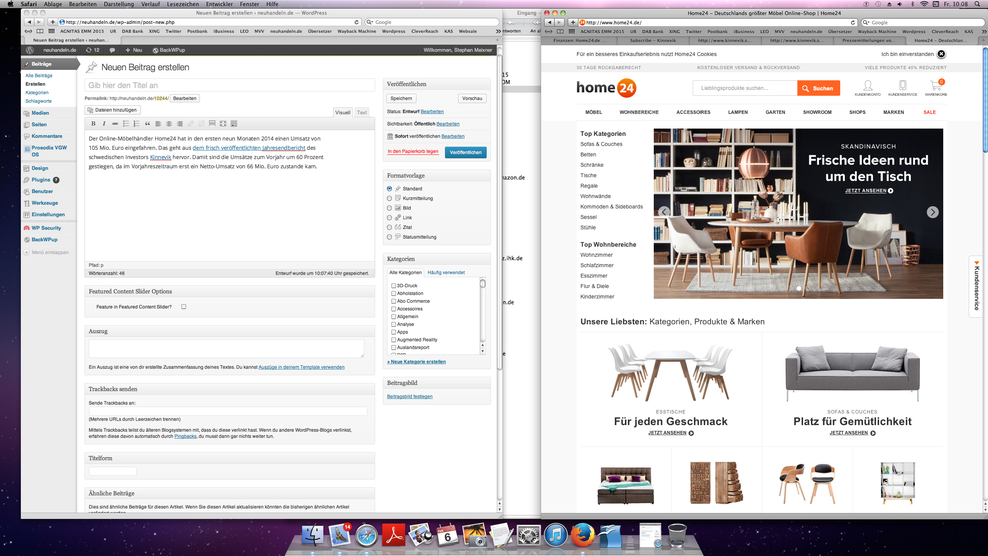Click Speichern to save the draft

(x=401, y=98)
